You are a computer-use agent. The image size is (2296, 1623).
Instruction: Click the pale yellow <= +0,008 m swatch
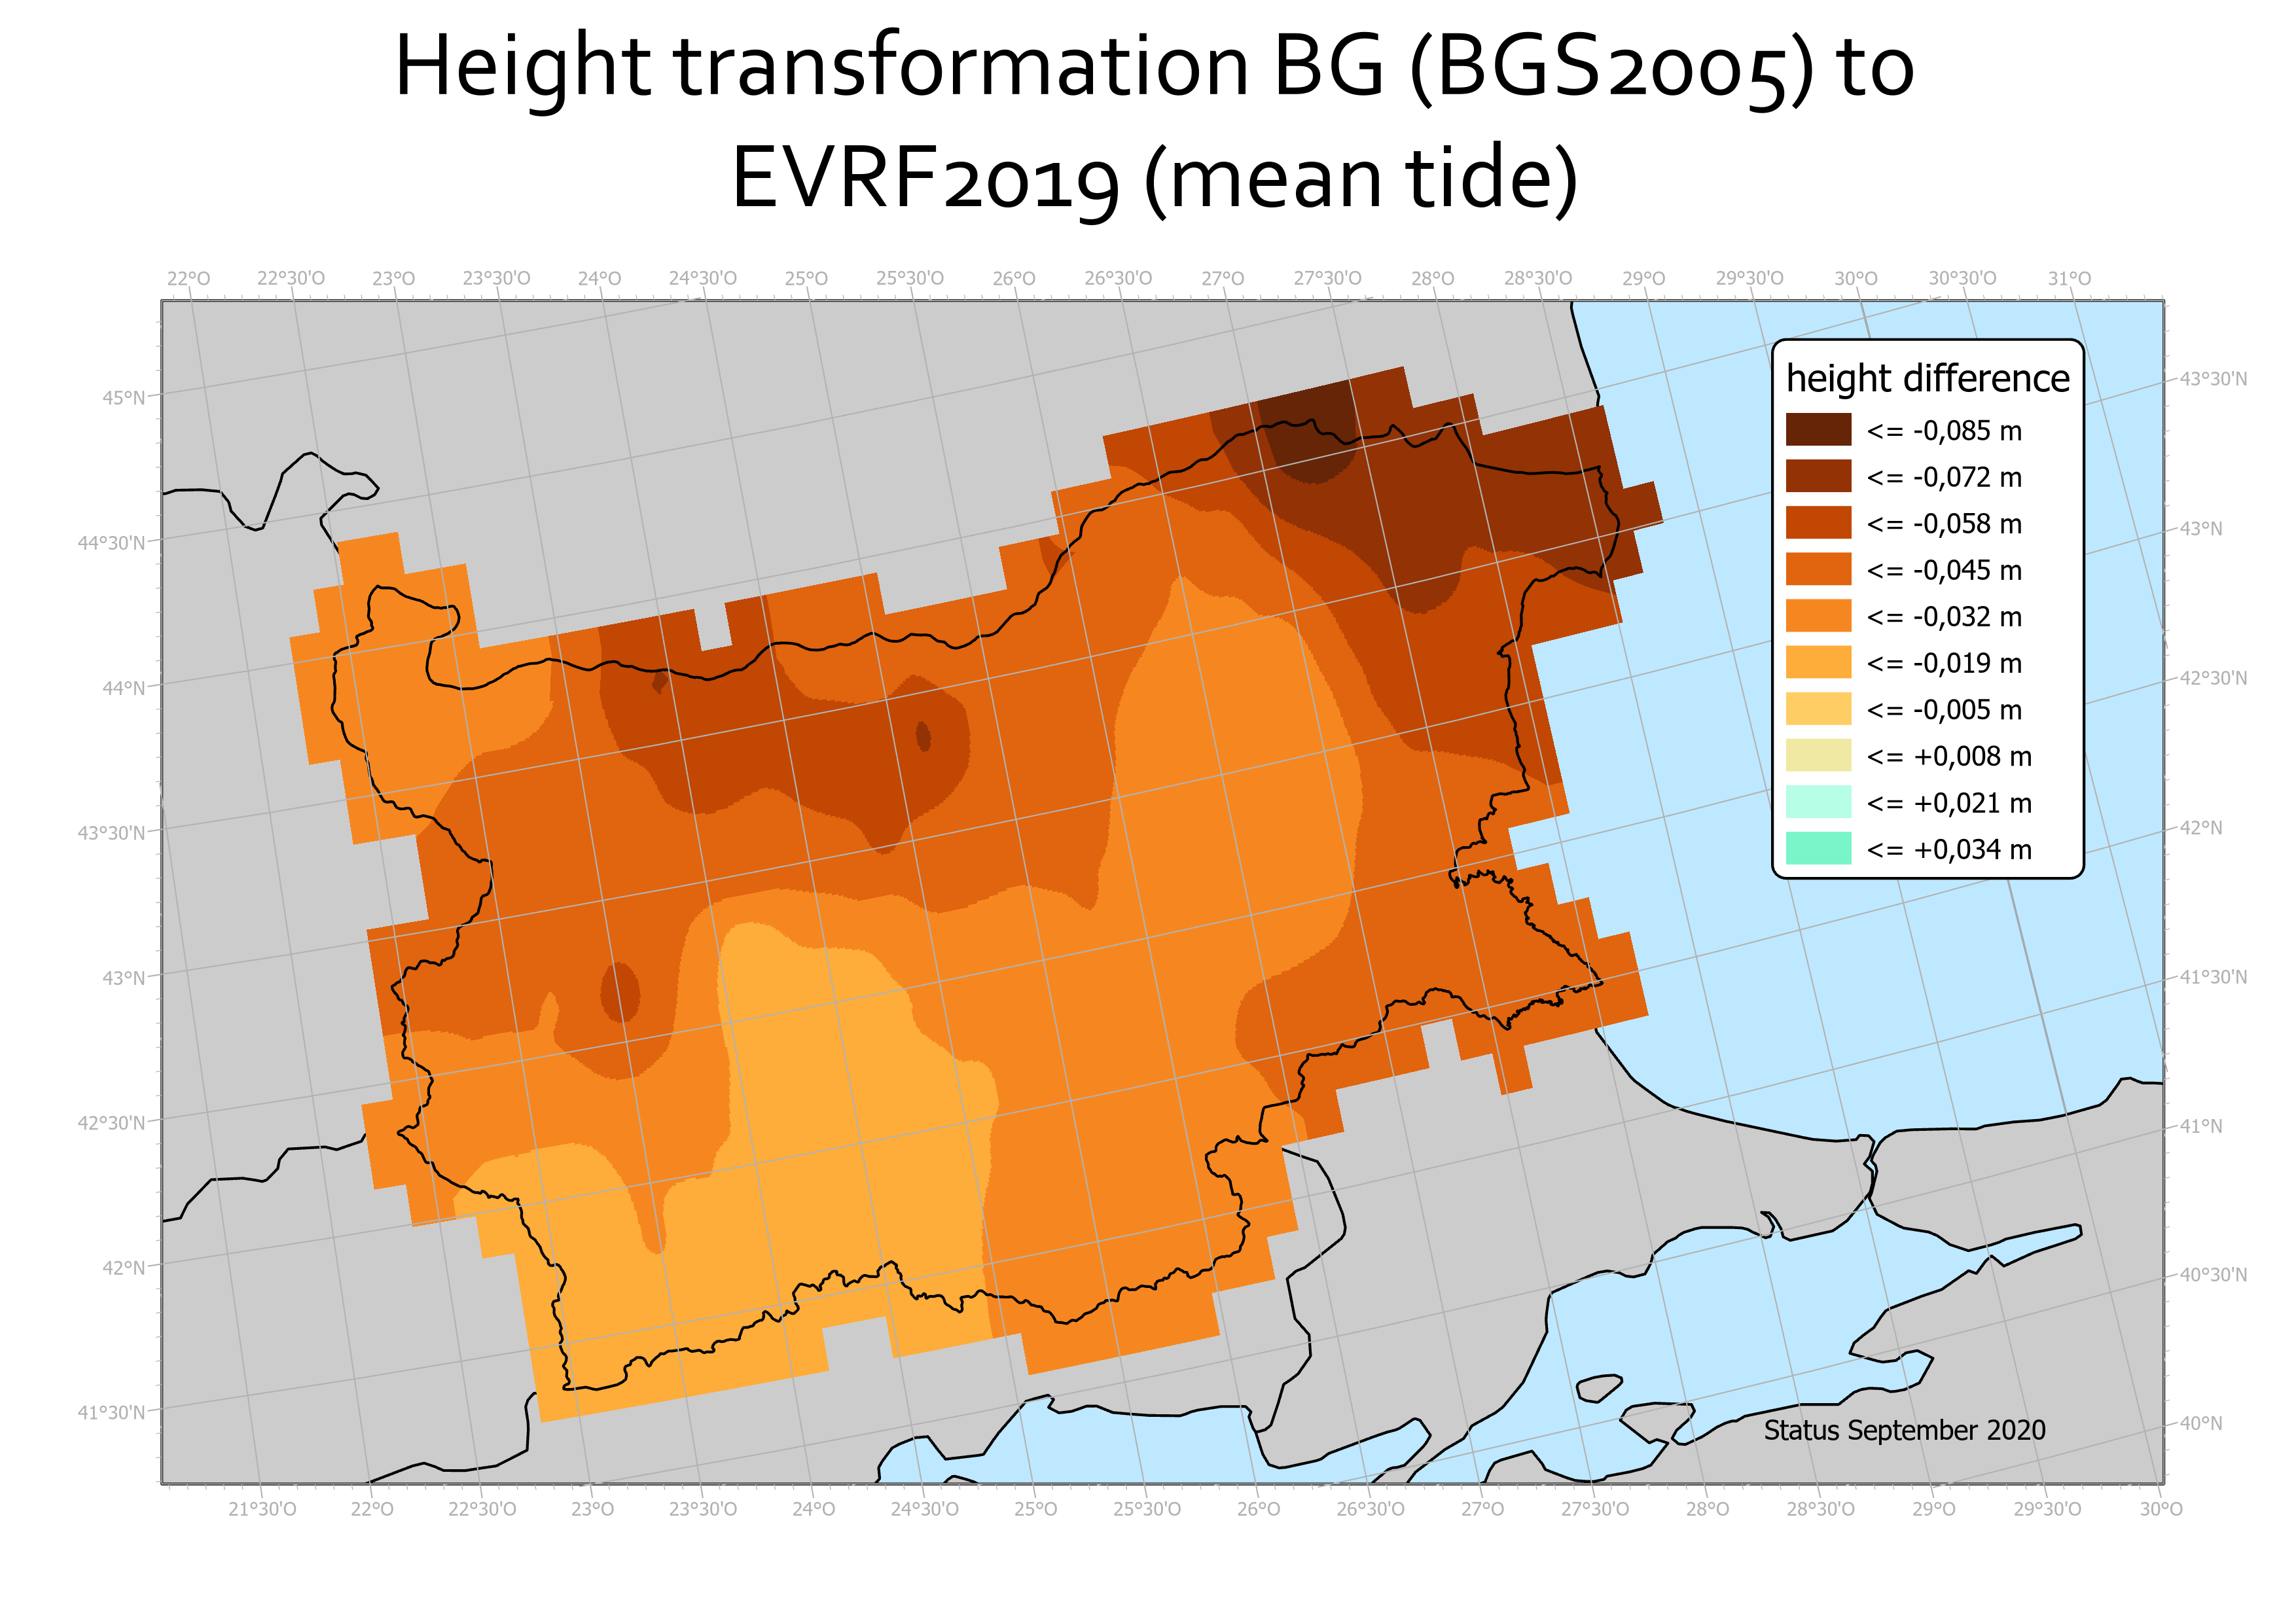pos(1818,755)
